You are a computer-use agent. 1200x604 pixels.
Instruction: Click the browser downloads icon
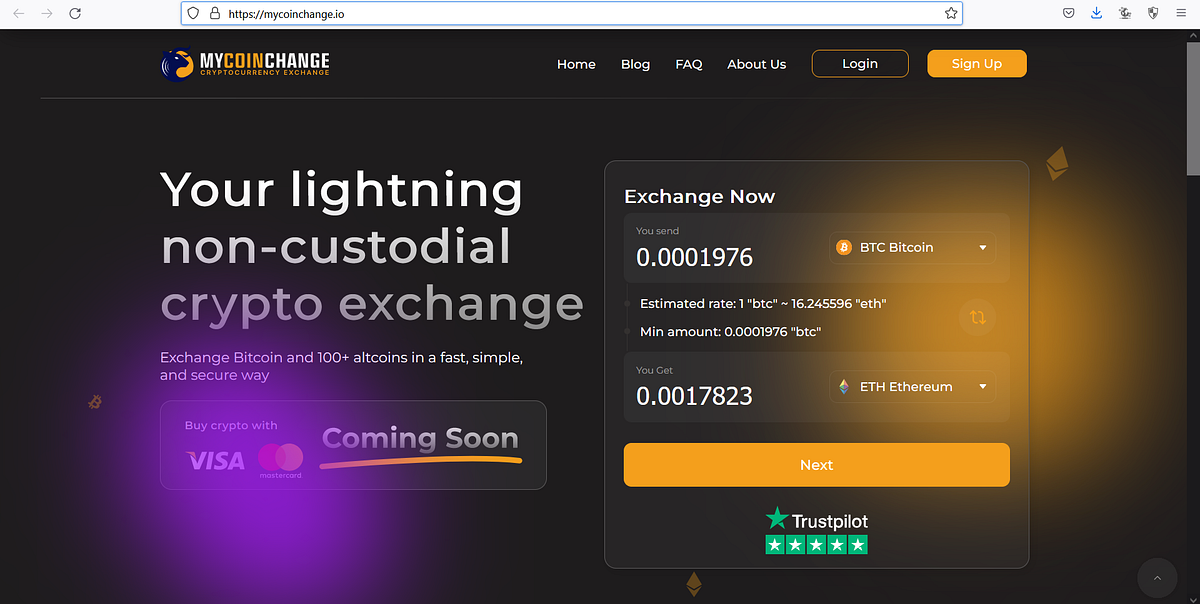pos(1096,13)
